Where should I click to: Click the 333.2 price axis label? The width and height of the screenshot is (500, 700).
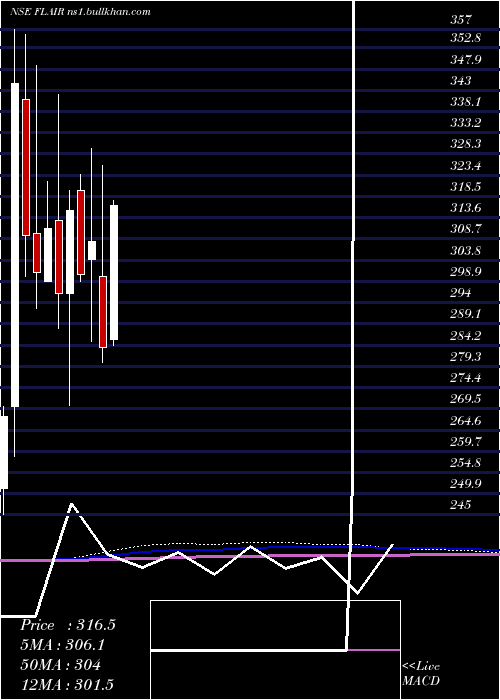click(x=465, y=123)
